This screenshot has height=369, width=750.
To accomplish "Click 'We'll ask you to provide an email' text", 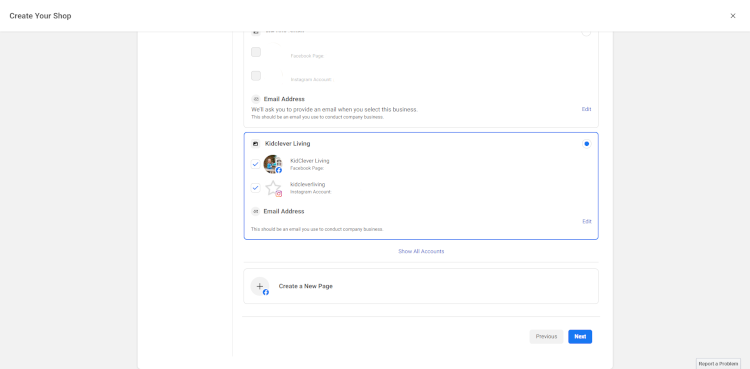I will tap(334, 110).
